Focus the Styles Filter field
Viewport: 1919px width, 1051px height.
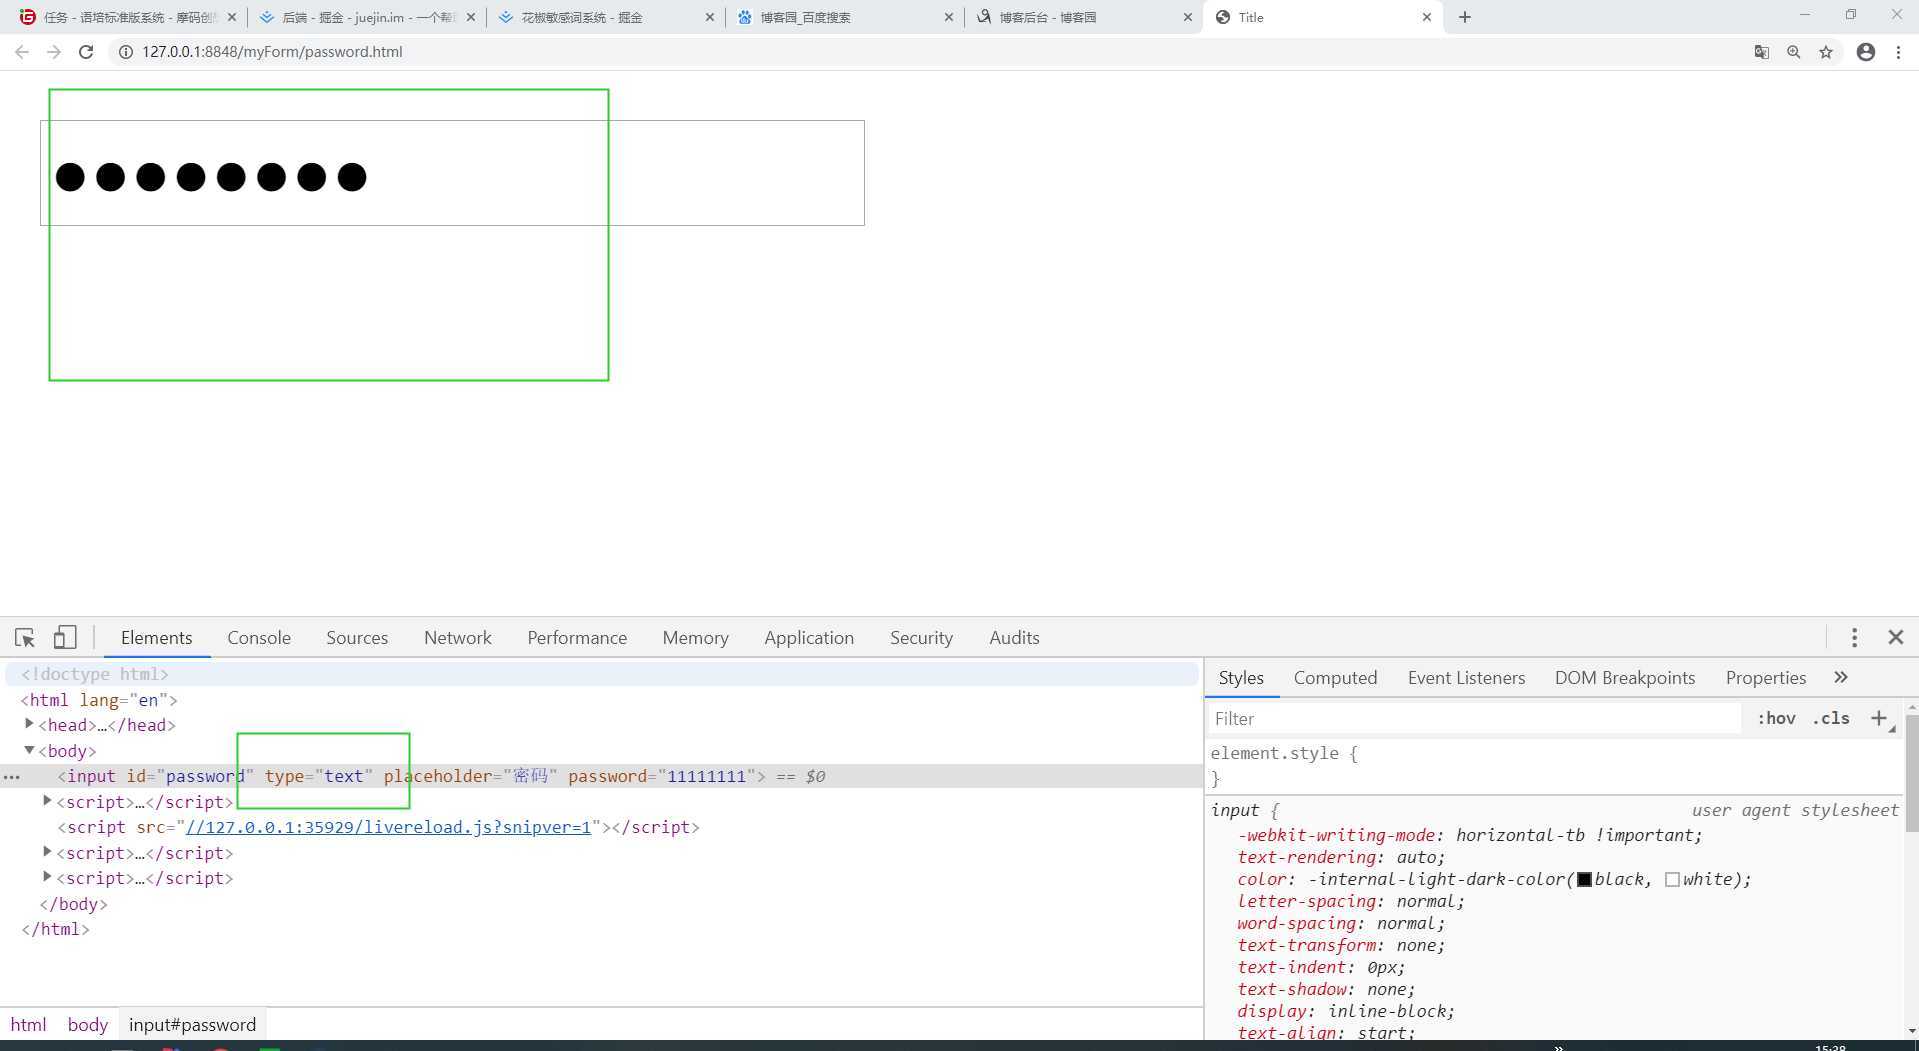tap(1475, 718)
